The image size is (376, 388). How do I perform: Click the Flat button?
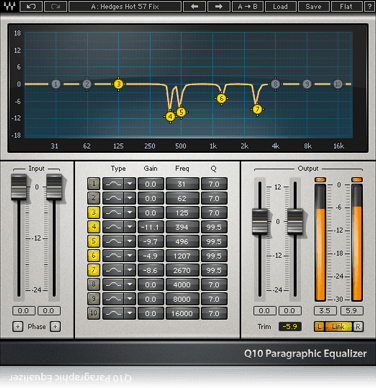click(346, 6)
